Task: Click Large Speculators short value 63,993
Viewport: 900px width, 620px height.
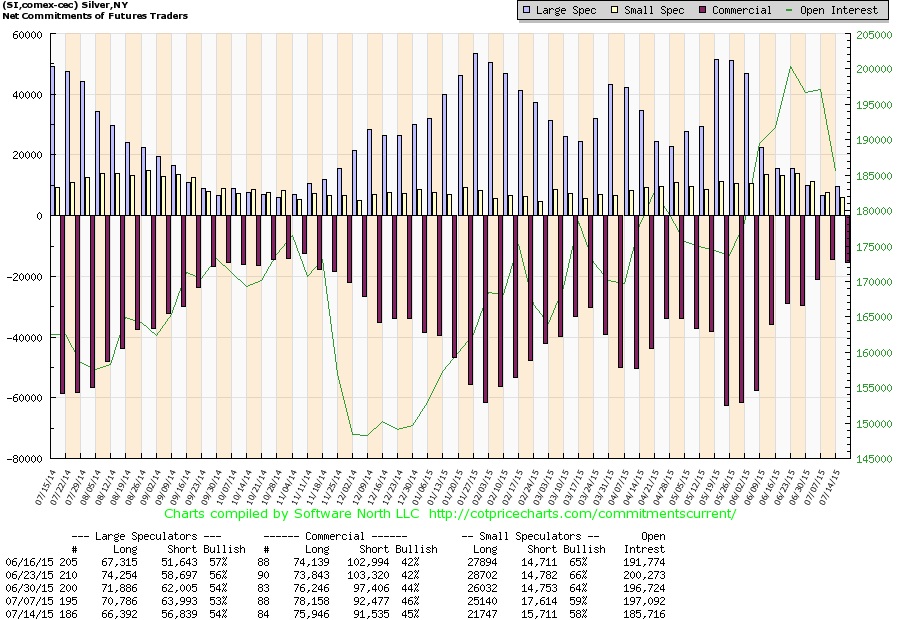Action: (179, 602)
